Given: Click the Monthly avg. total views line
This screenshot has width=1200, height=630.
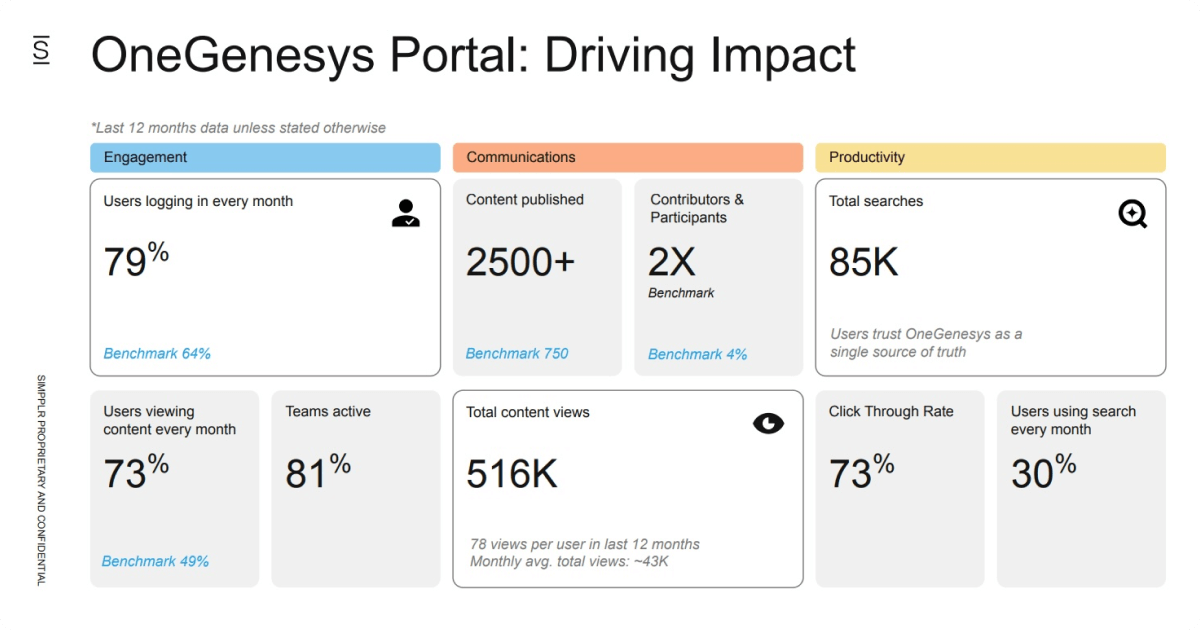Looking at the screenshot, I should click(569, 561).
